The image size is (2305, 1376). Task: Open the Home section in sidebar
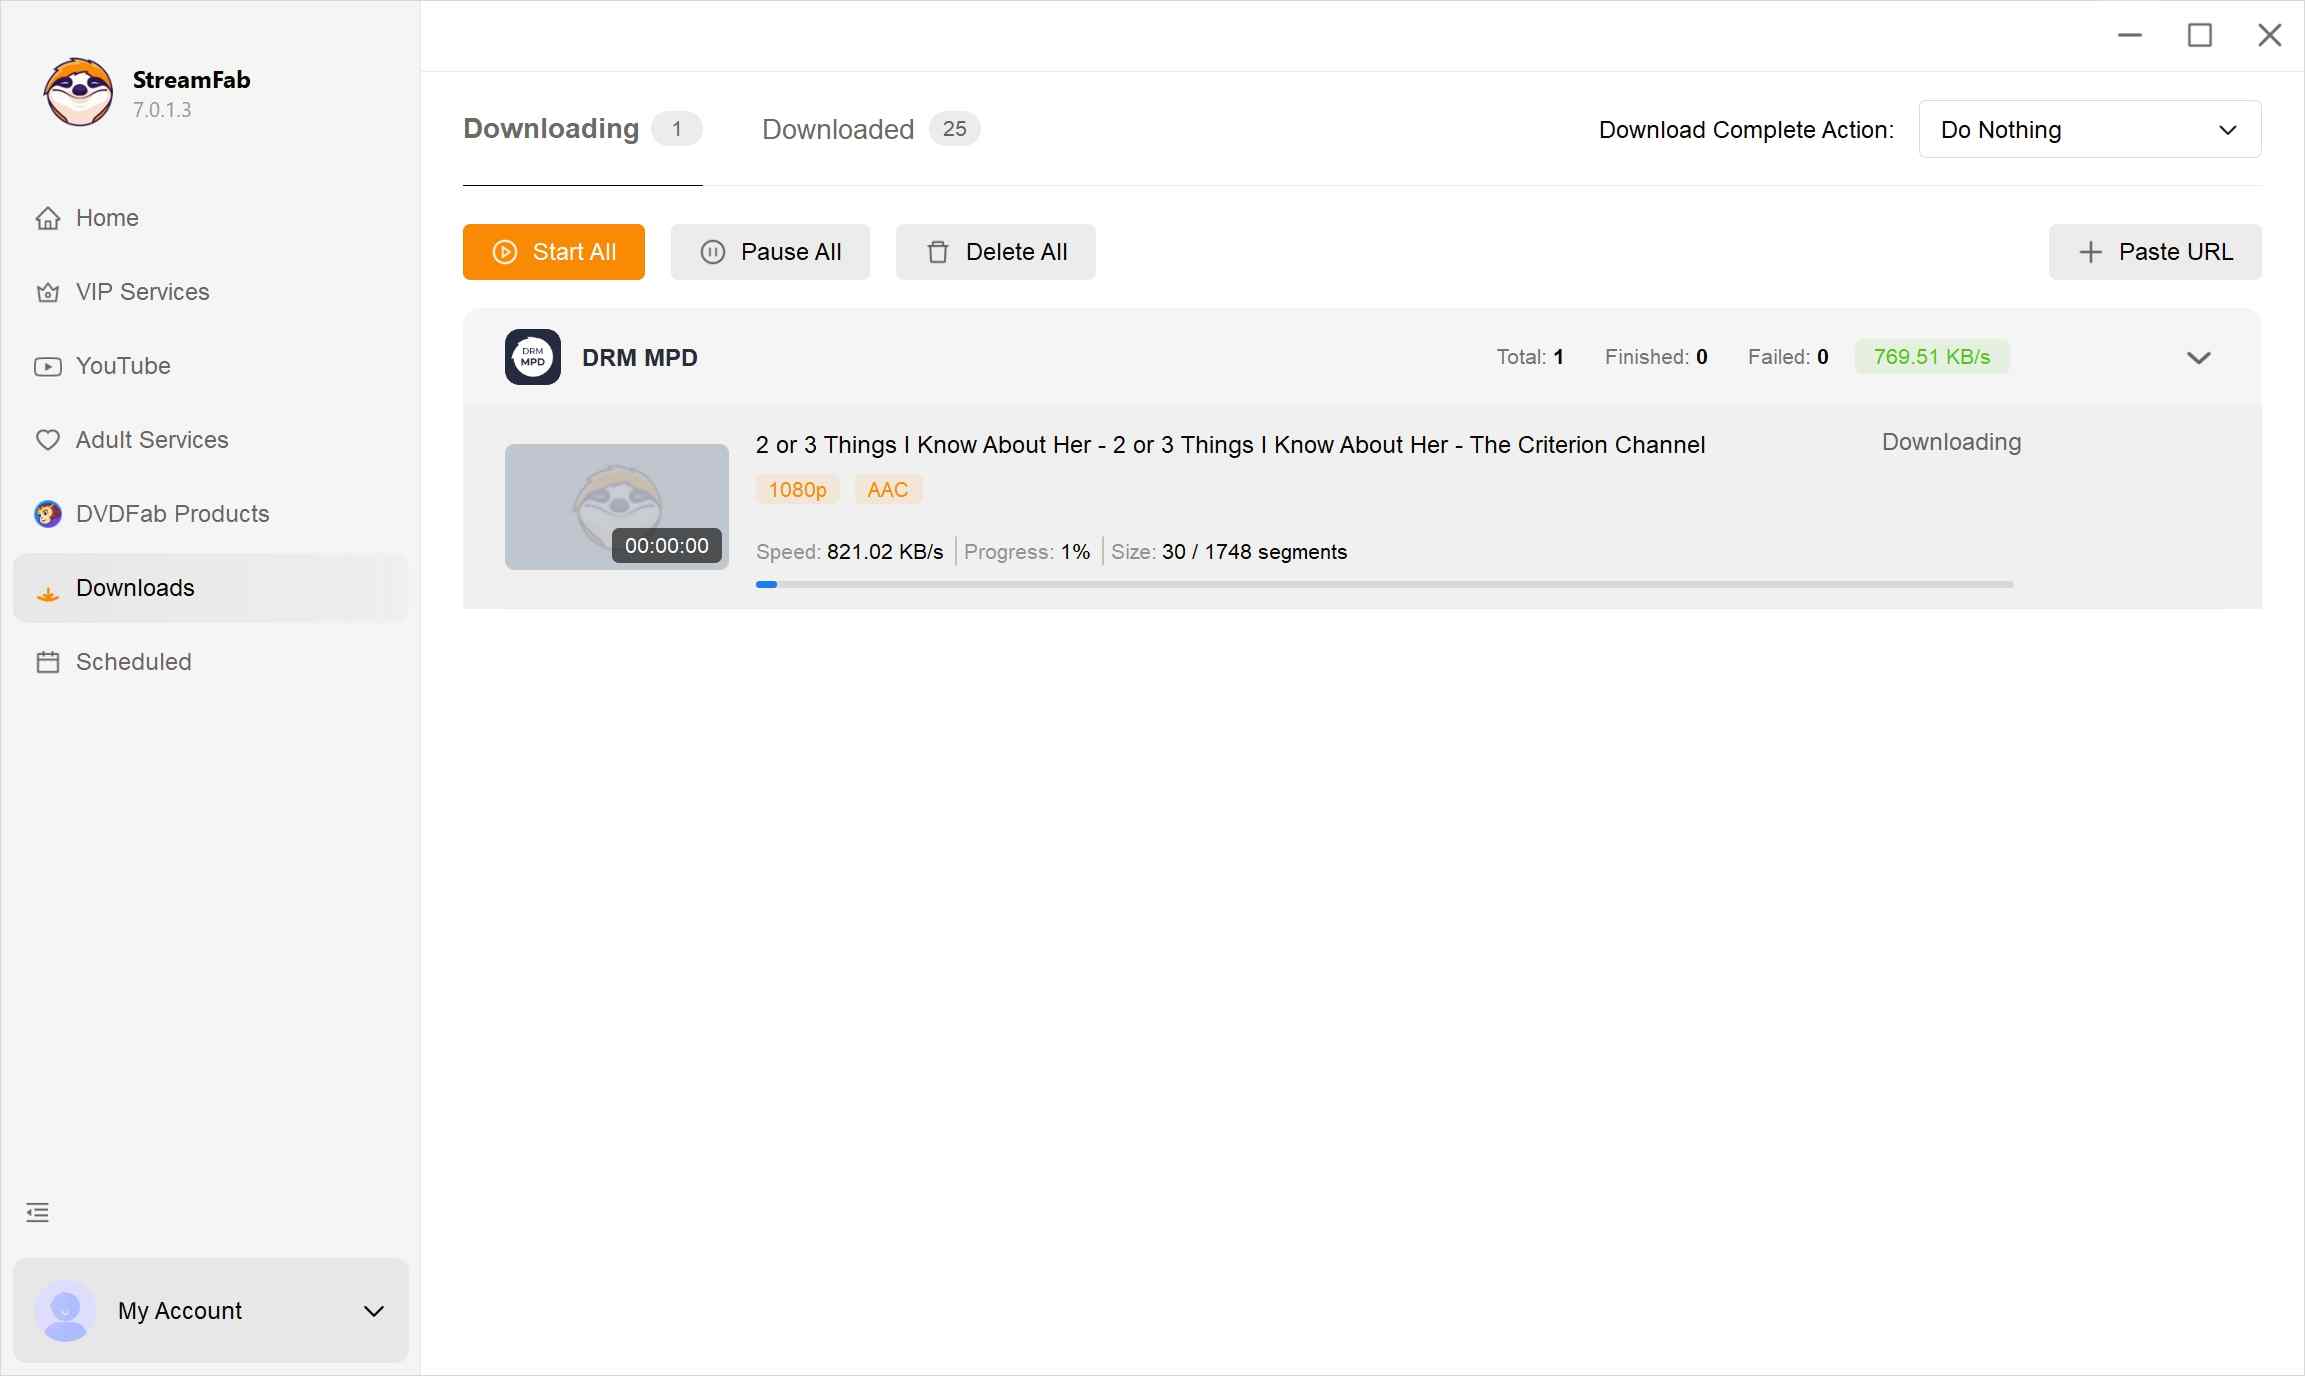coord(107,218)
